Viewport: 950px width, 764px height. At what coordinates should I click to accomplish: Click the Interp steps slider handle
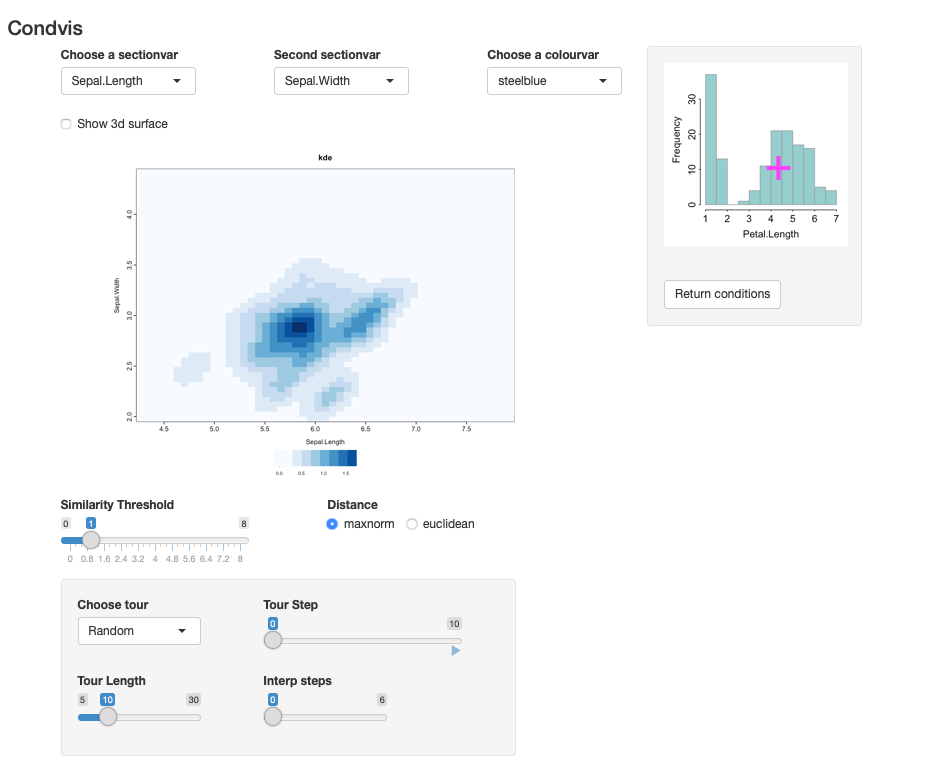point(273,716)
